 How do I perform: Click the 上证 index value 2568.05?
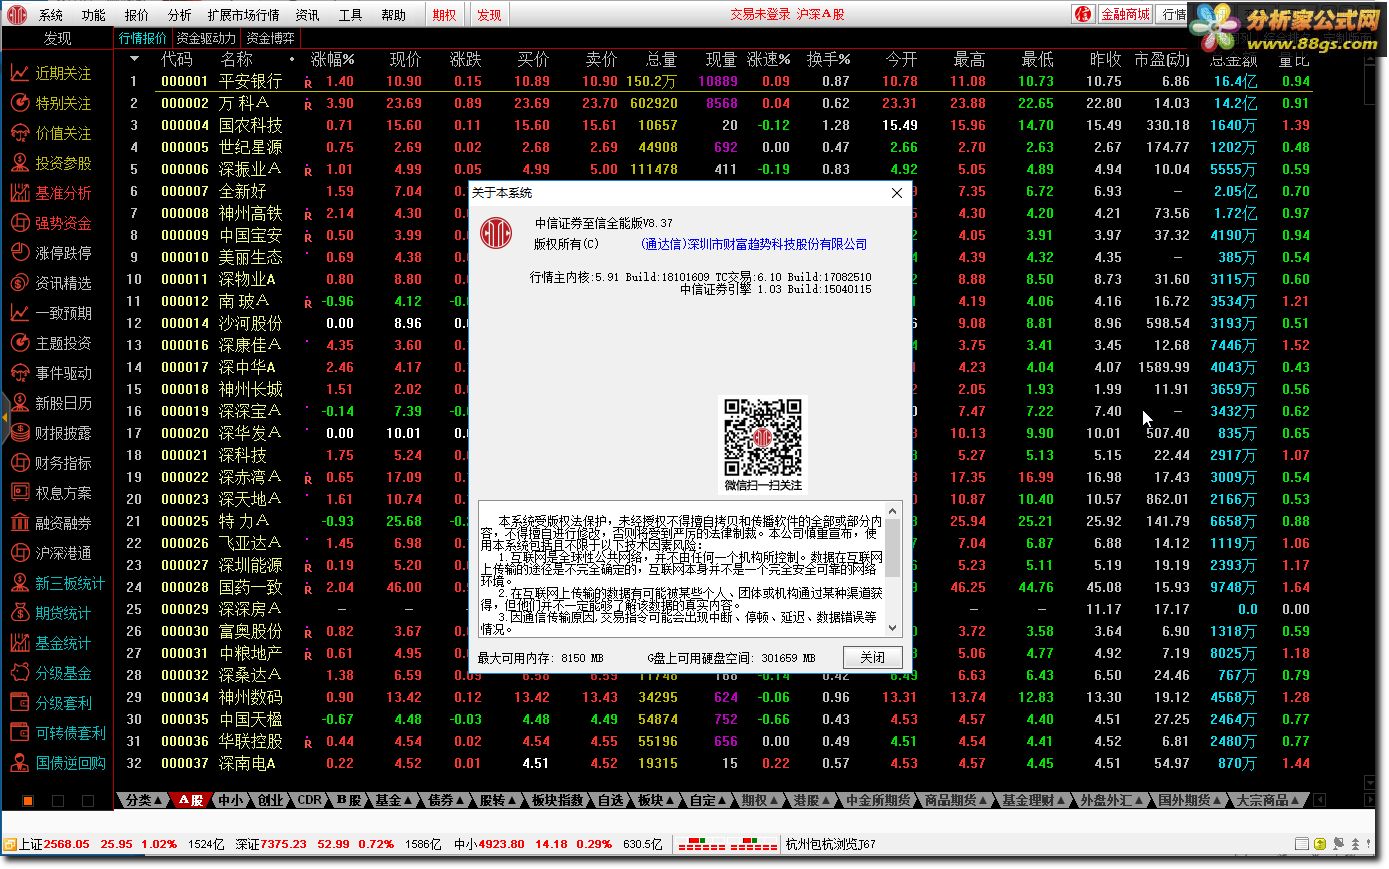click(67, 844)
